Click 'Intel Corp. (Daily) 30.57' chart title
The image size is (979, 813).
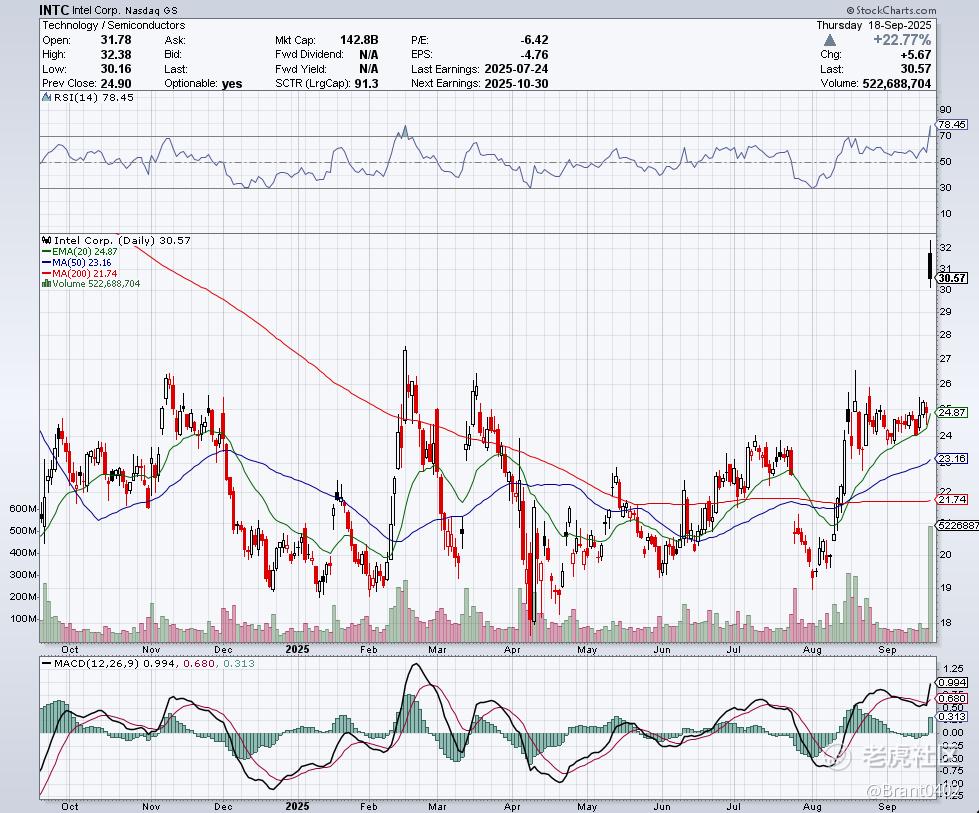[x=122, y=240]
